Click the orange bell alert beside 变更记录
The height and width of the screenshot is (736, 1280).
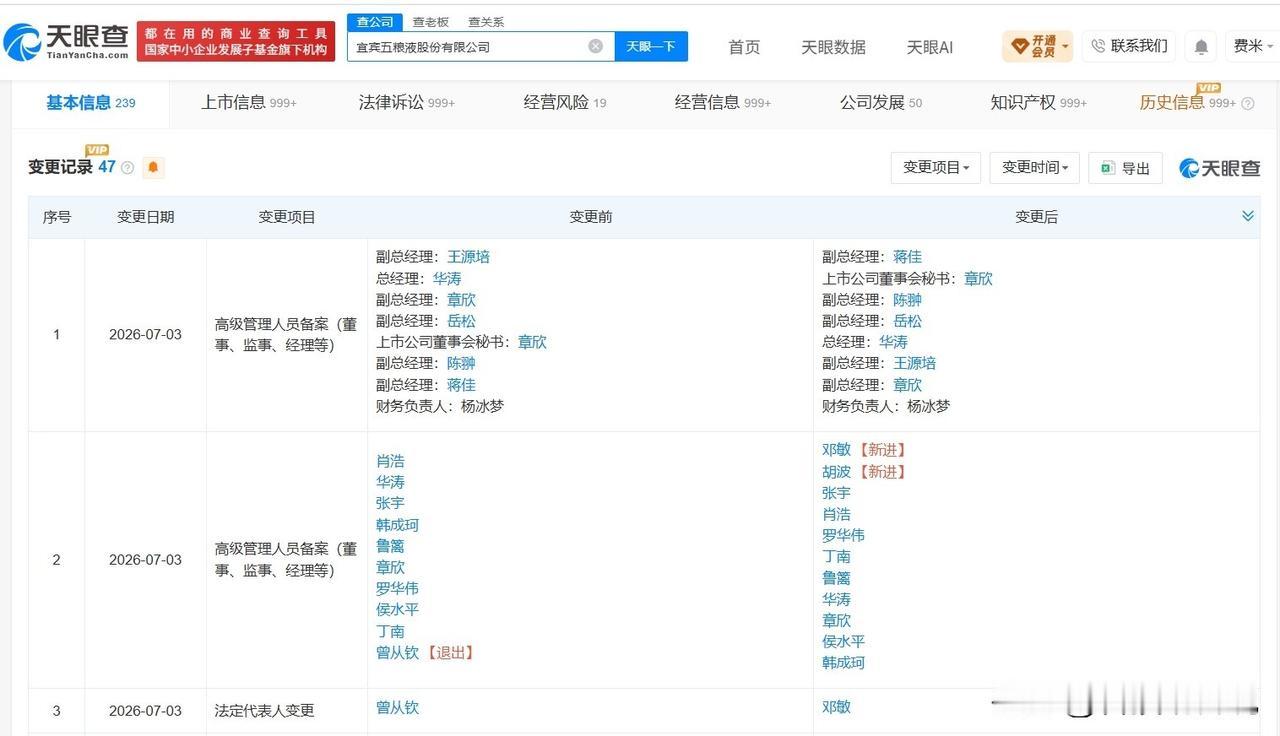(x=153, y=167)
